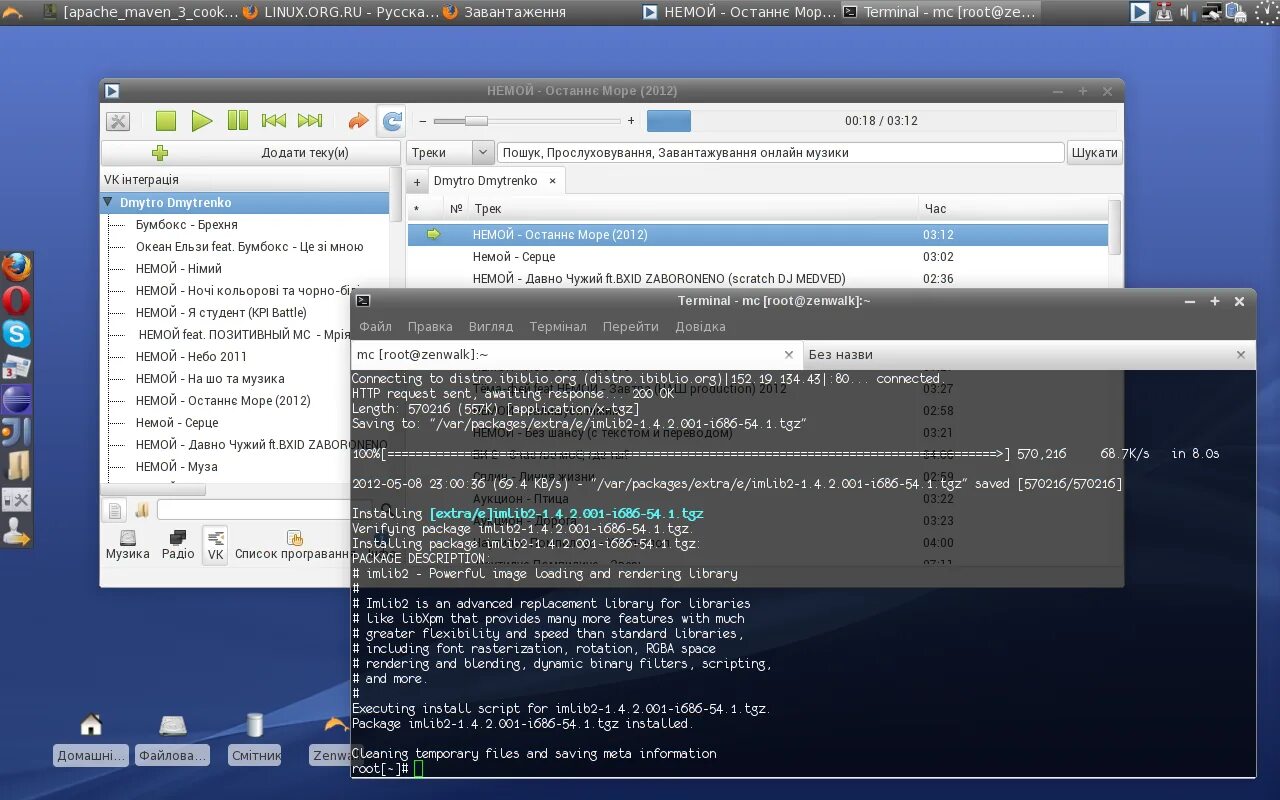Open the Смітник trash desktop icon
The height and width of the screenshot is (800, 1280).
pyautogui.click(x=255, y=738)
